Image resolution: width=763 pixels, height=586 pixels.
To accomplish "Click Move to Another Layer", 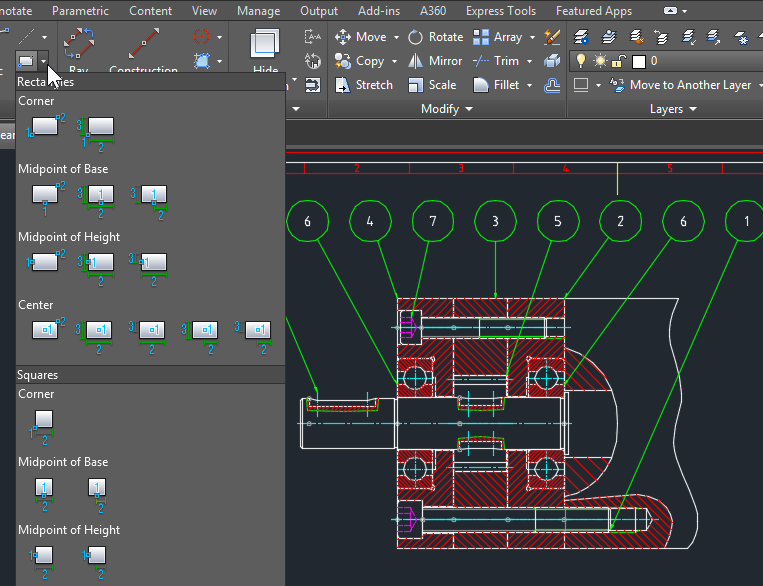I will coord(690,85).
